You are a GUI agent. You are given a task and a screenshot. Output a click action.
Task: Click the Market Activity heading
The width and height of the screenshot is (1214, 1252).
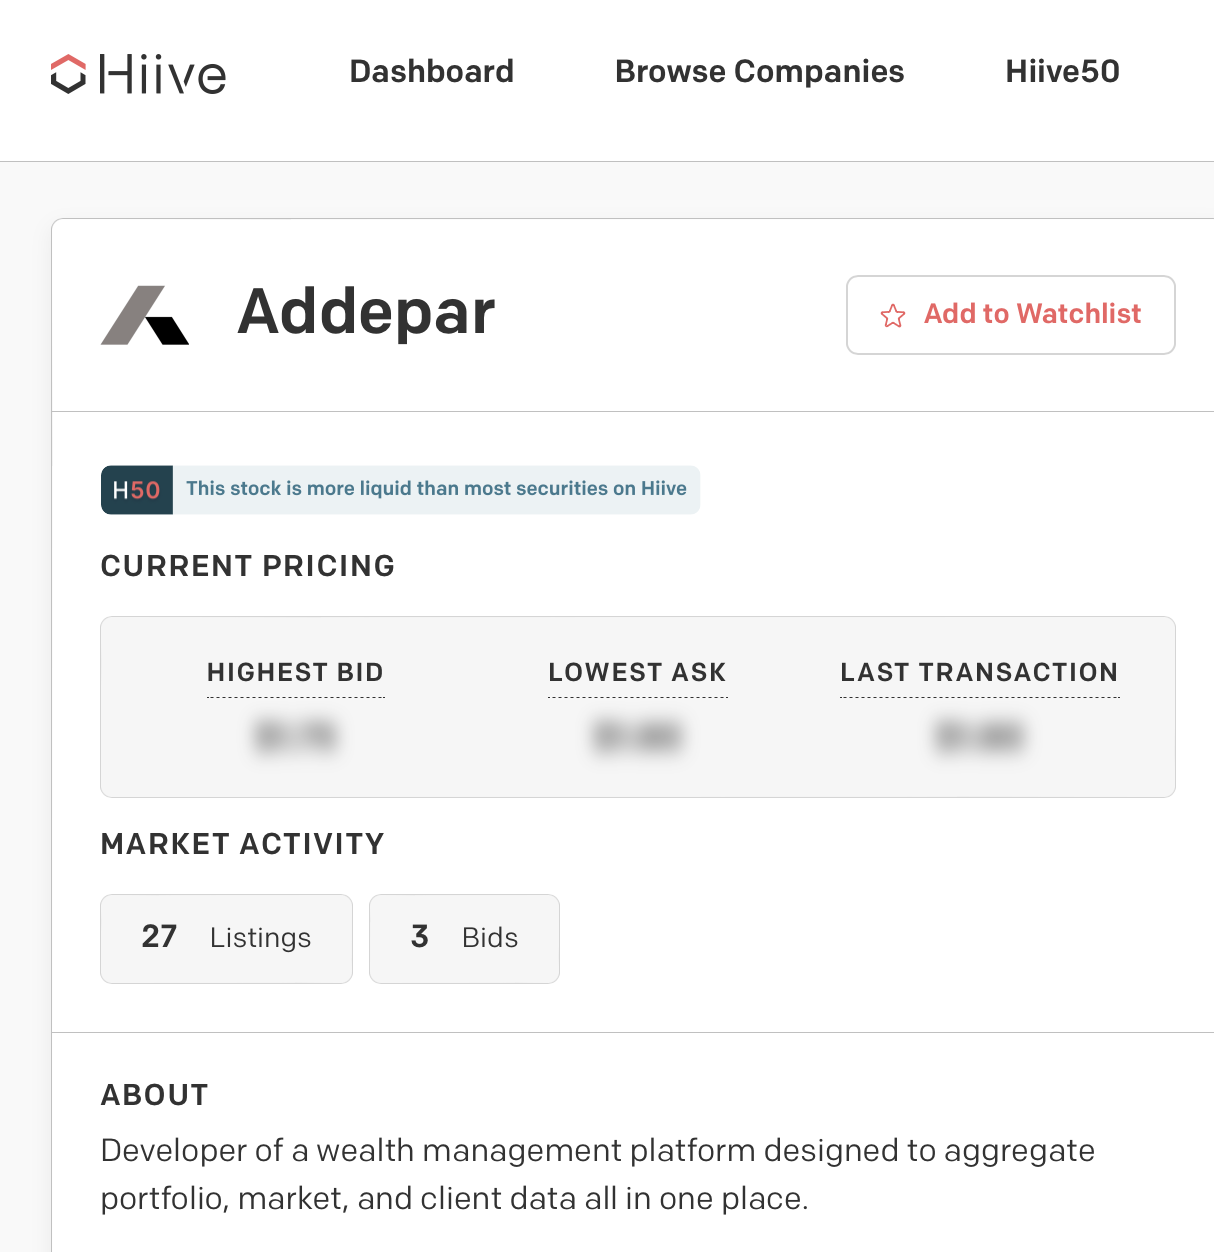[x=243, y=844]
